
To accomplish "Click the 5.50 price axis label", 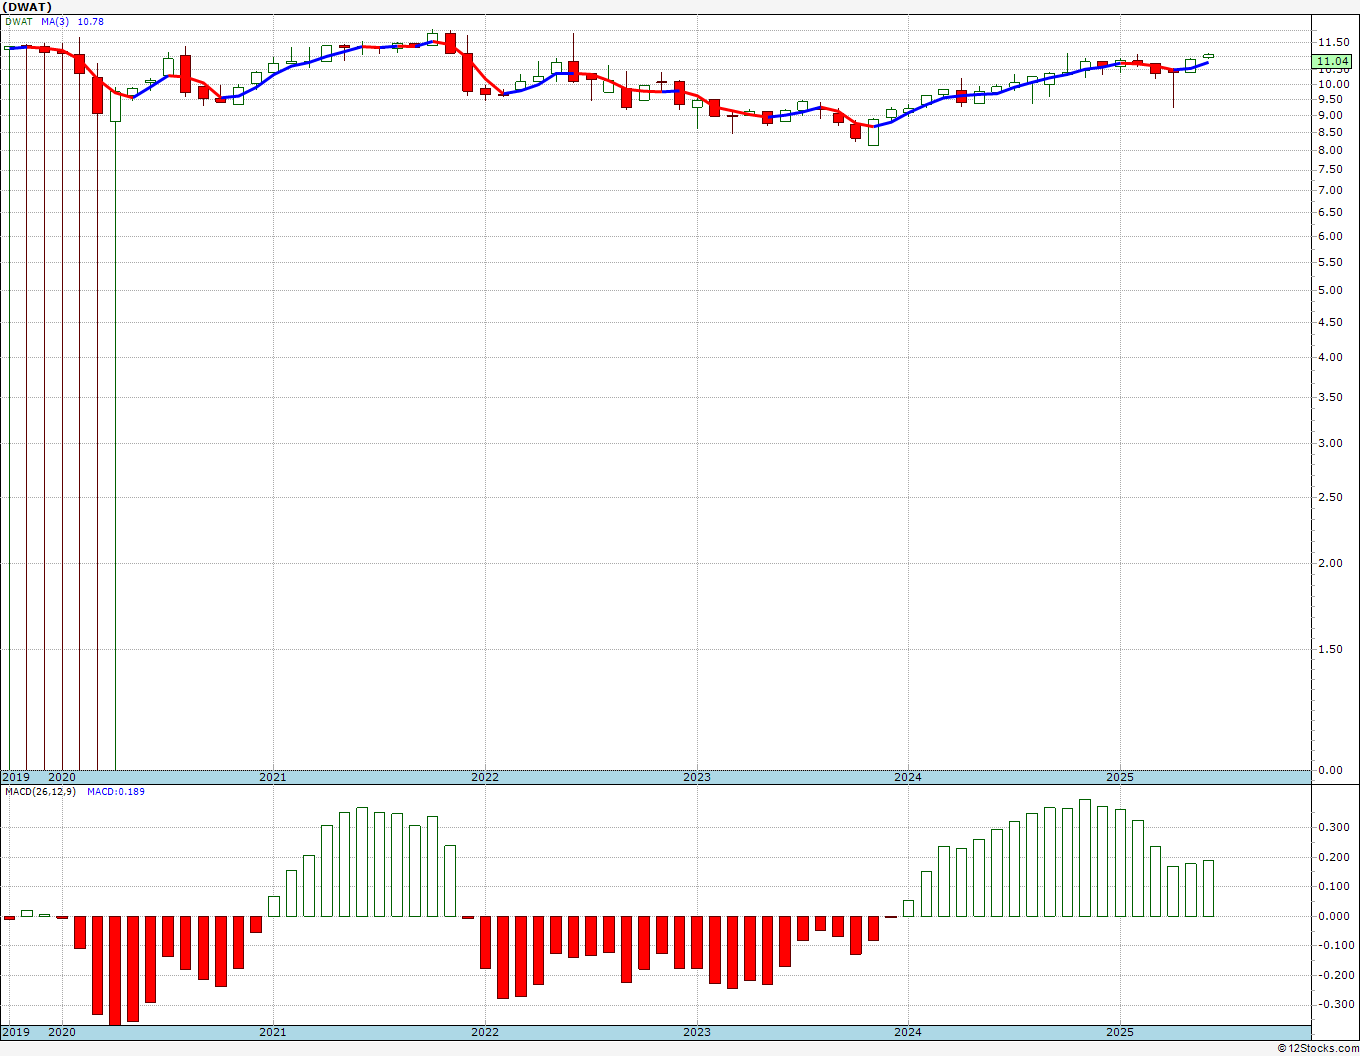I will (x=1330, y=263).
